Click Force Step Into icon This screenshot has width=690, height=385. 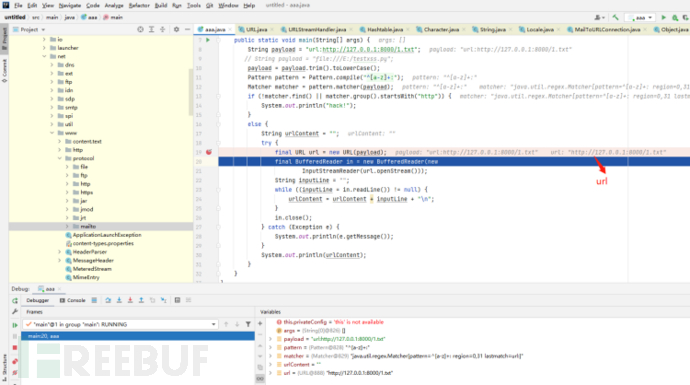tap(130, 300)
